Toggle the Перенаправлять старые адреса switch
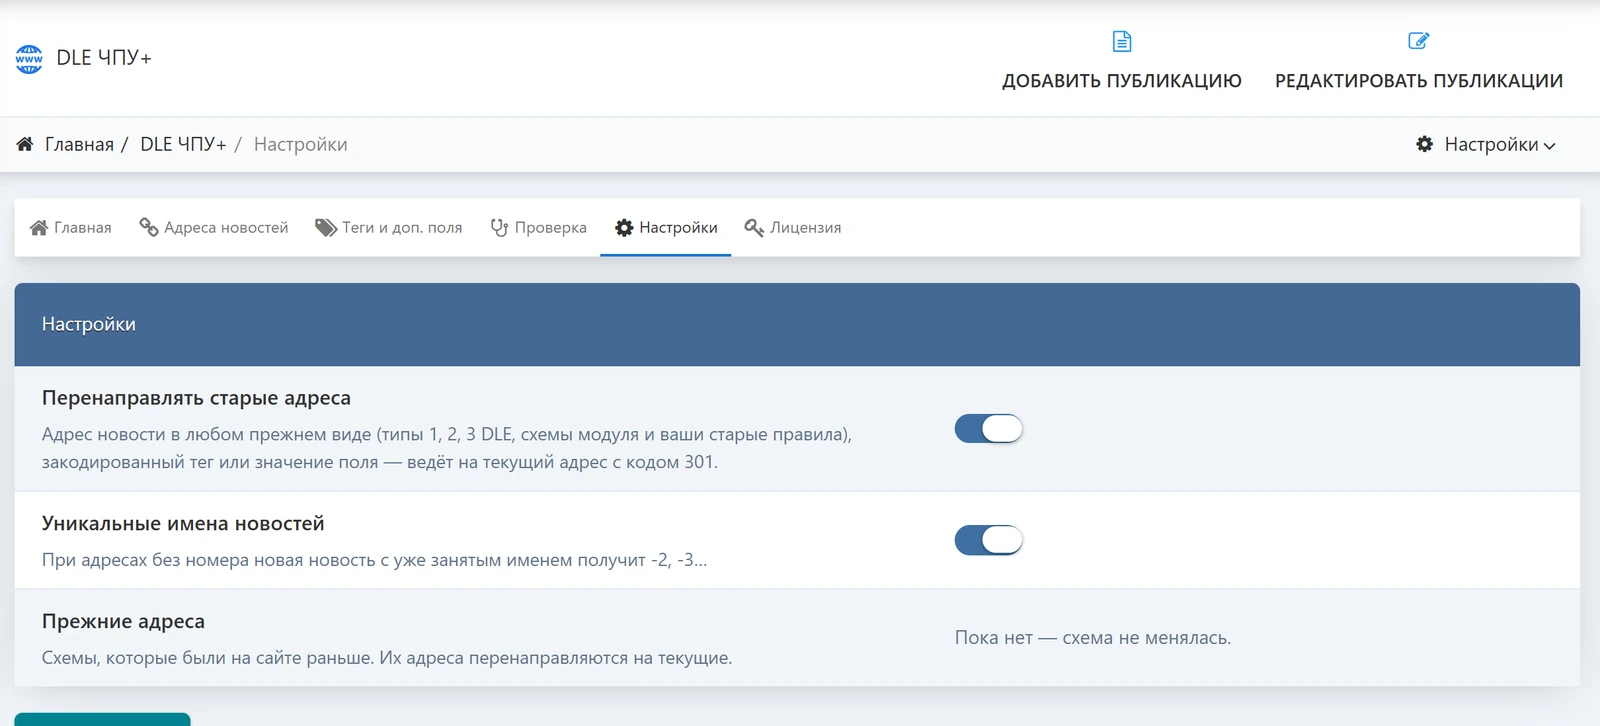Viewport: 1600px width, 726px height. [988, 429]
